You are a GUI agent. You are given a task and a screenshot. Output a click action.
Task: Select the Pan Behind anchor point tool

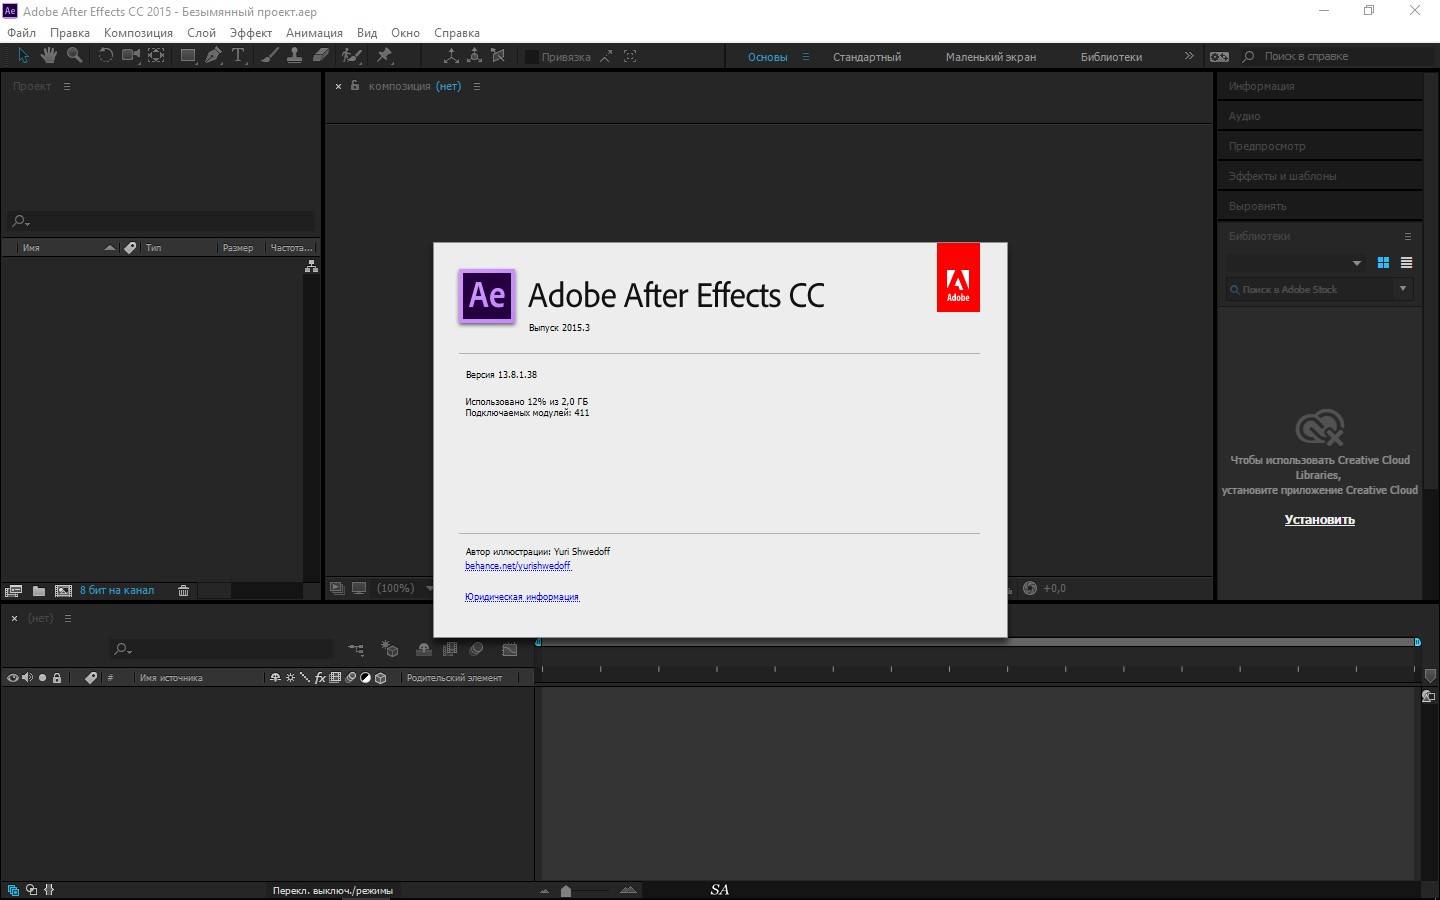click(157, 56)
